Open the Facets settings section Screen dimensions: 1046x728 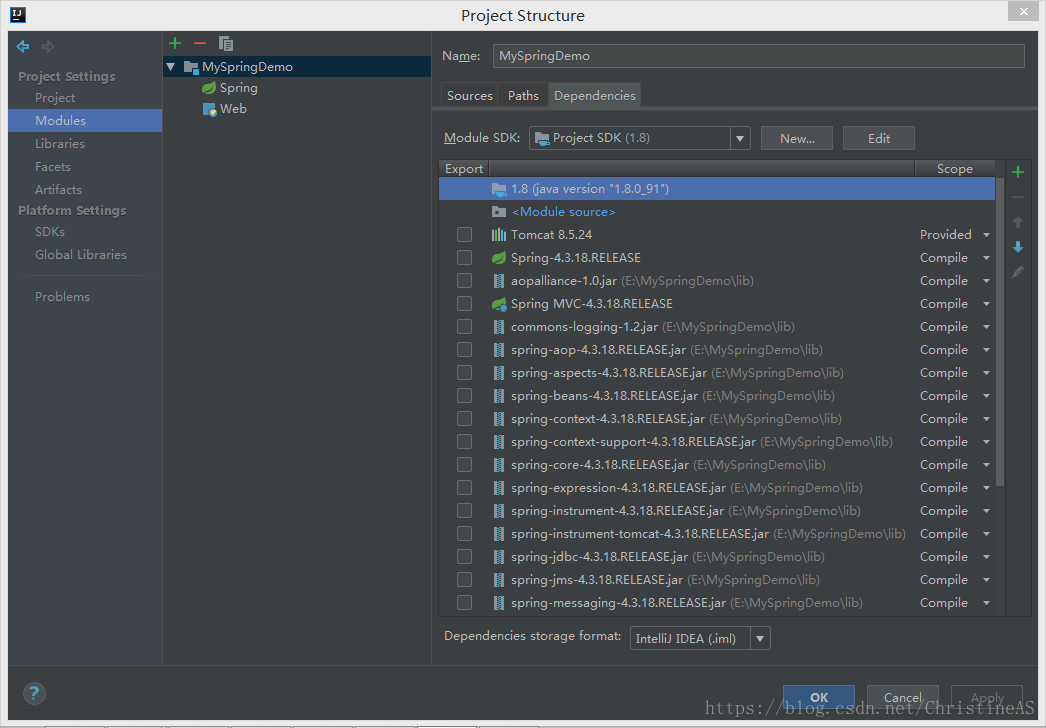[x=53, y=167]
